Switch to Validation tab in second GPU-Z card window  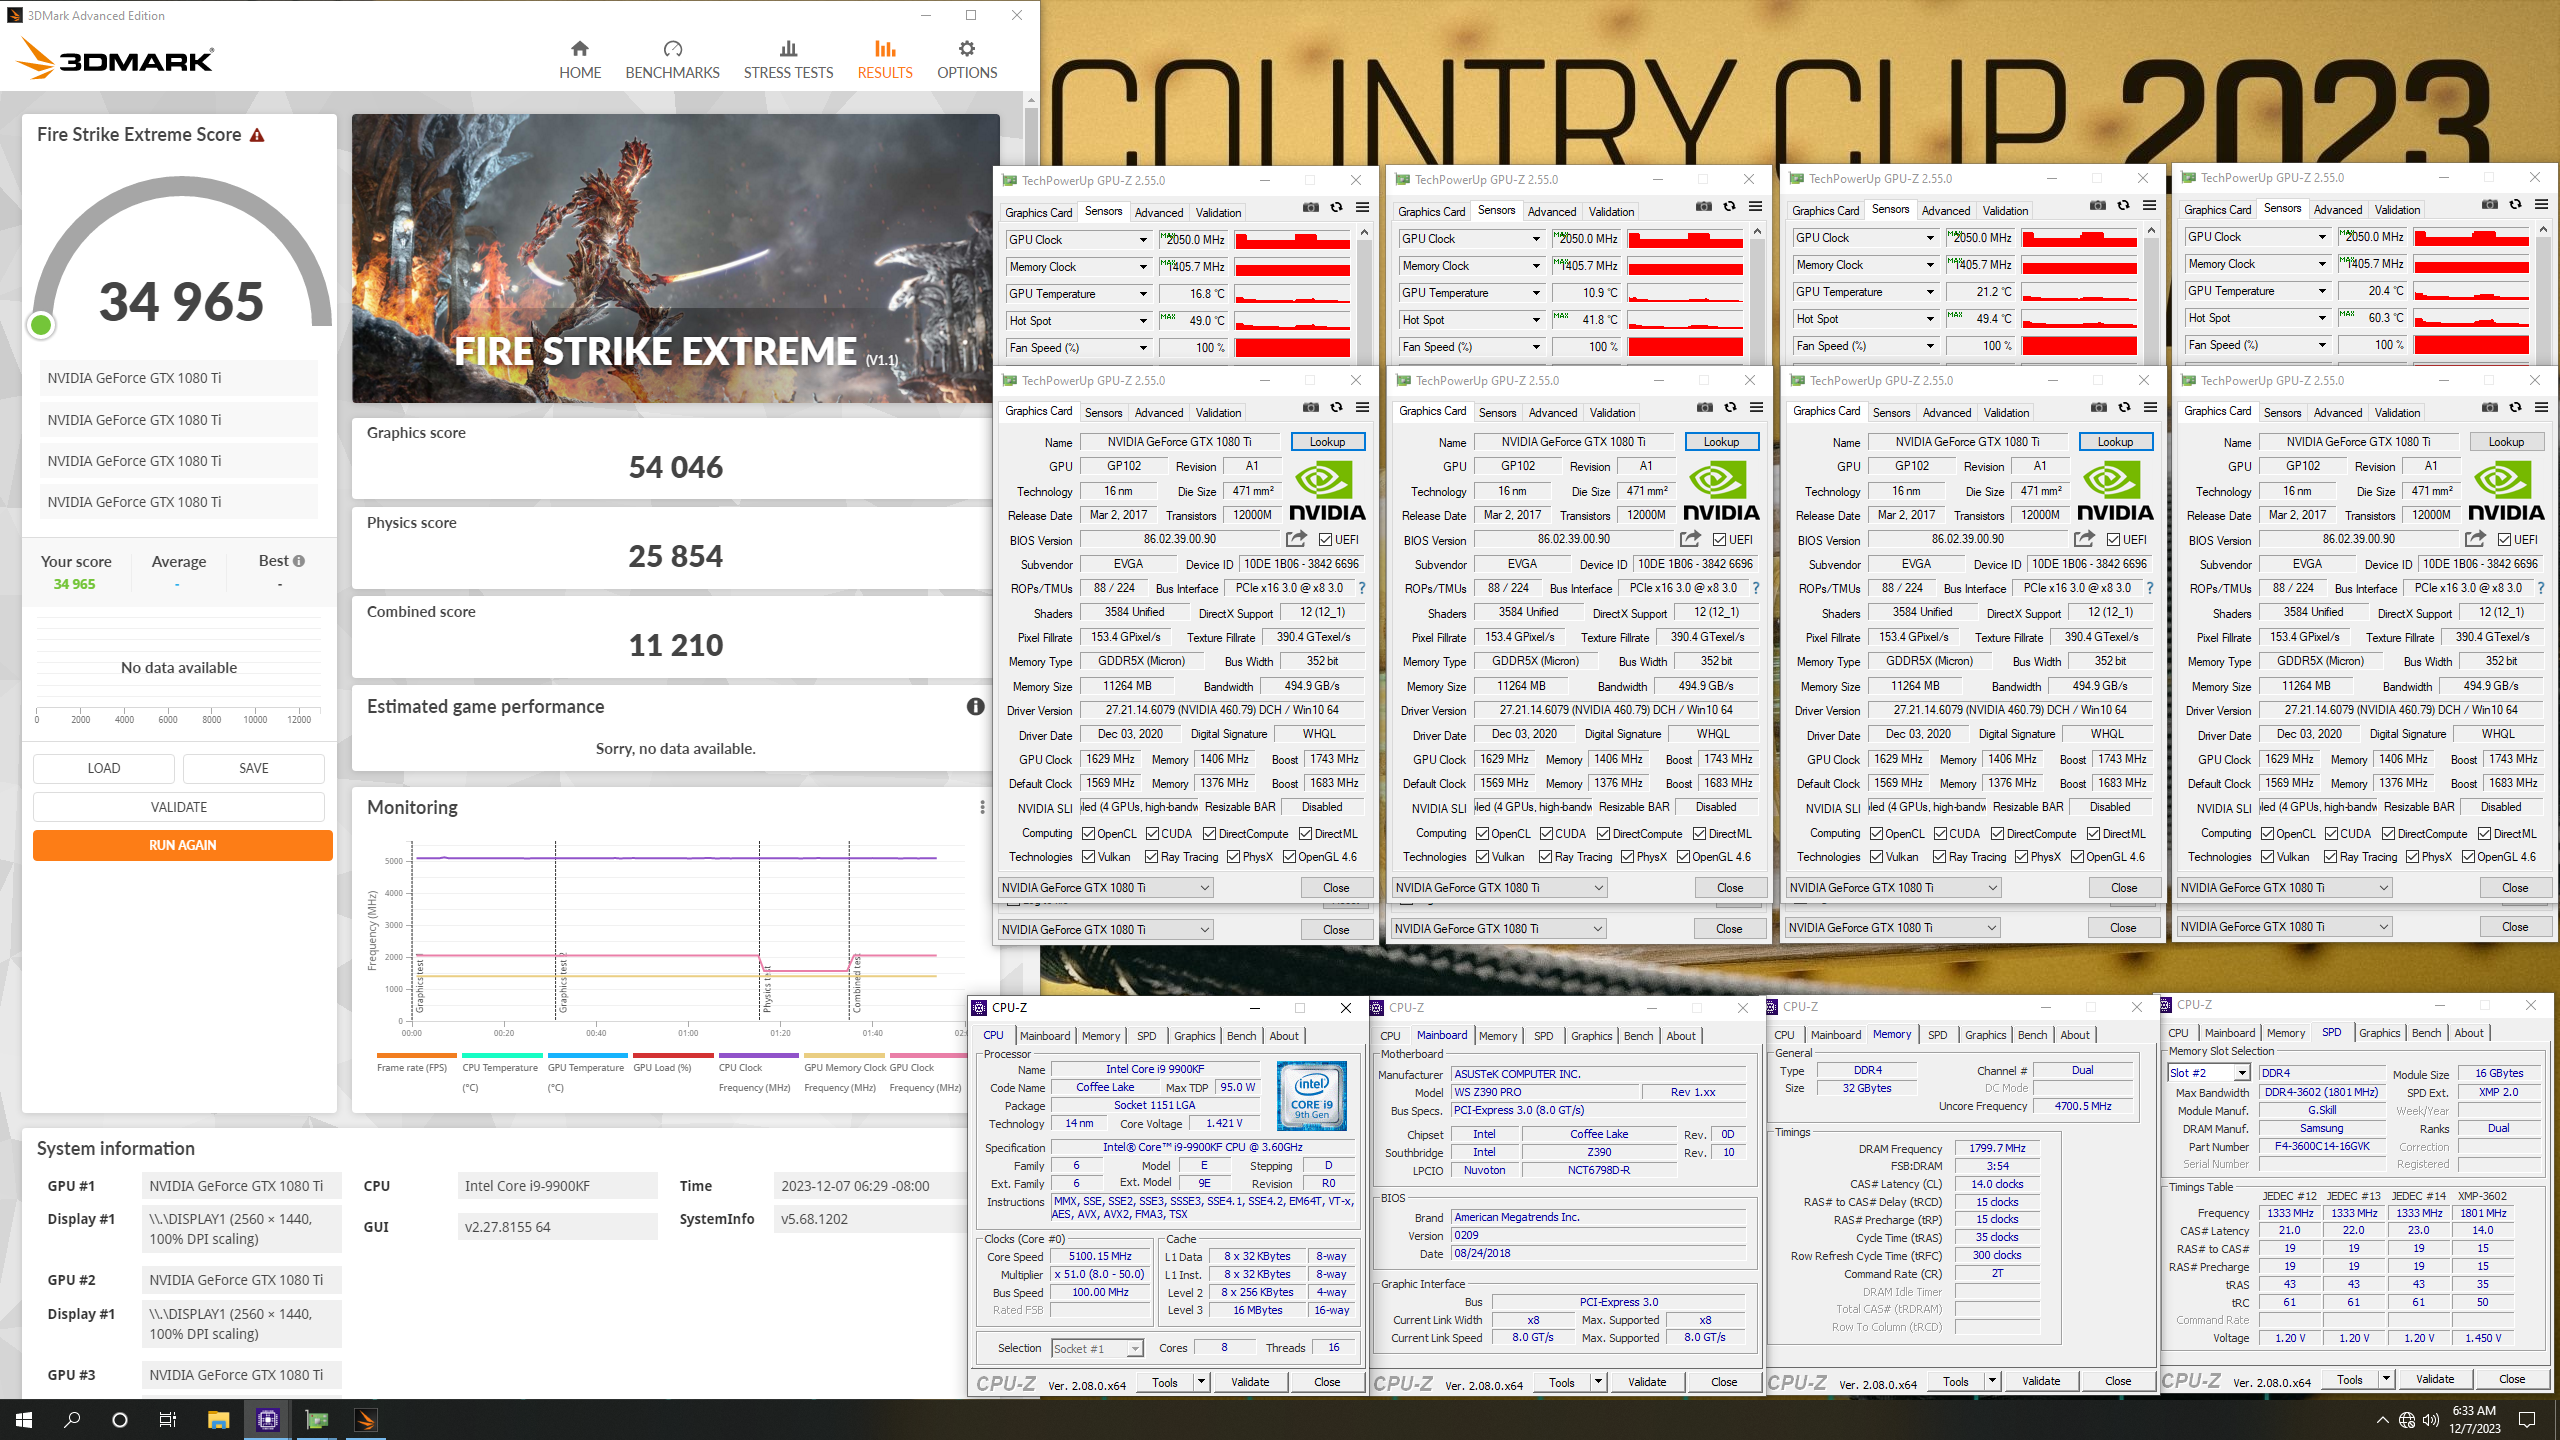[x=1612, y=413]
